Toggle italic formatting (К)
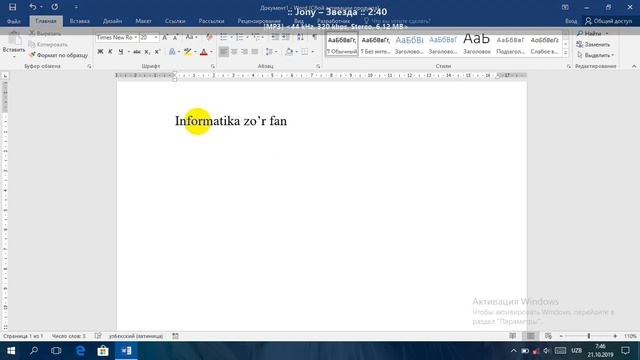This screenshot has width=640, height=360. click(110, 52)
